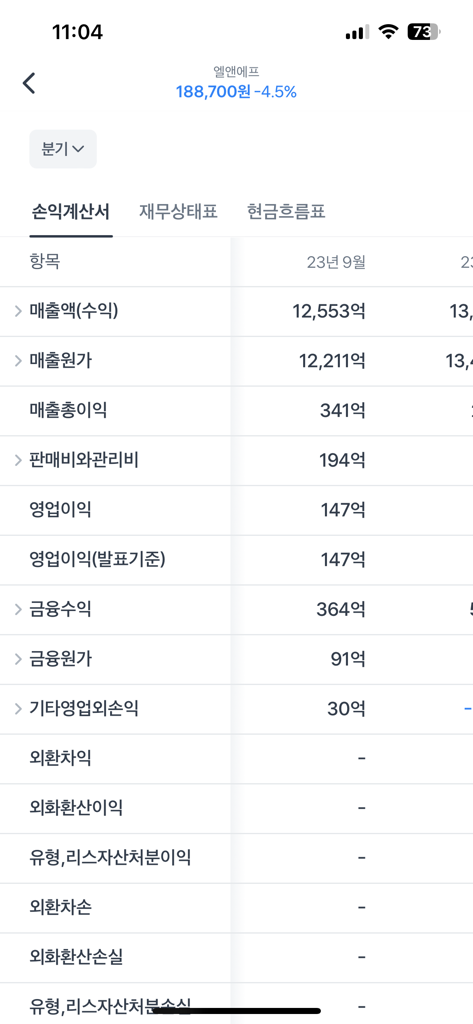Image resolution: width=473 pixels, height=1024 pixels.
Task: Tap the 엘앤에프 stock name title
Action: coord(236,72)
